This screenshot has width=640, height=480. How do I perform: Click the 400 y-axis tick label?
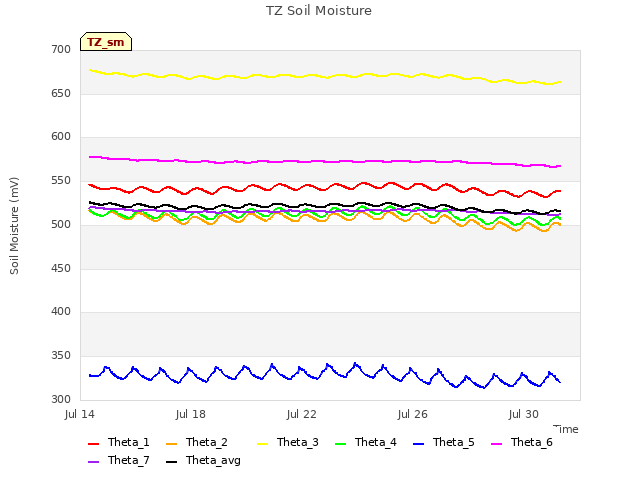pyautogui.click(x=61, y=312)
